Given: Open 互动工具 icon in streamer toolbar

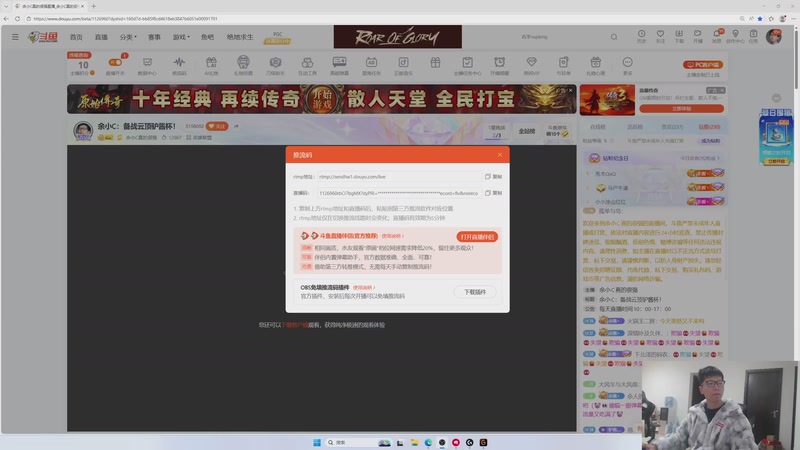Looking at the screenshot, I should tap(307, 66).
